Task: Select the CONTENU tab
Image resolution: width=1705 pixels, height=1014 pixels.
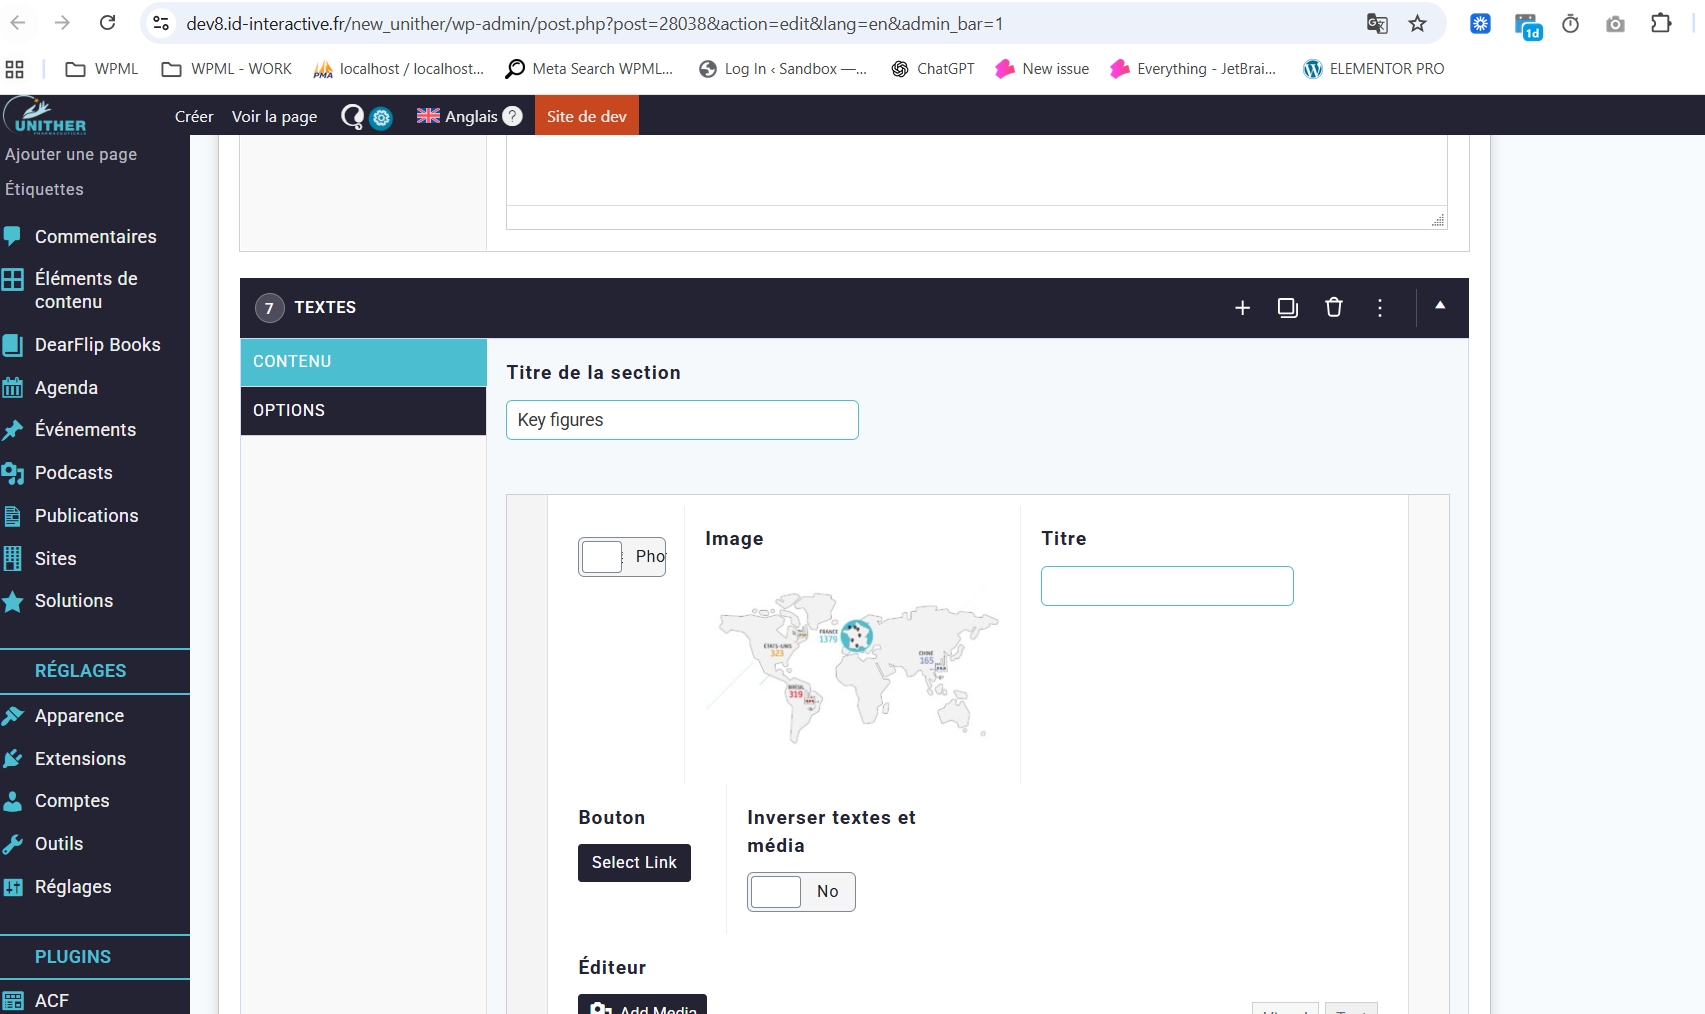Action: click(363, 362)
